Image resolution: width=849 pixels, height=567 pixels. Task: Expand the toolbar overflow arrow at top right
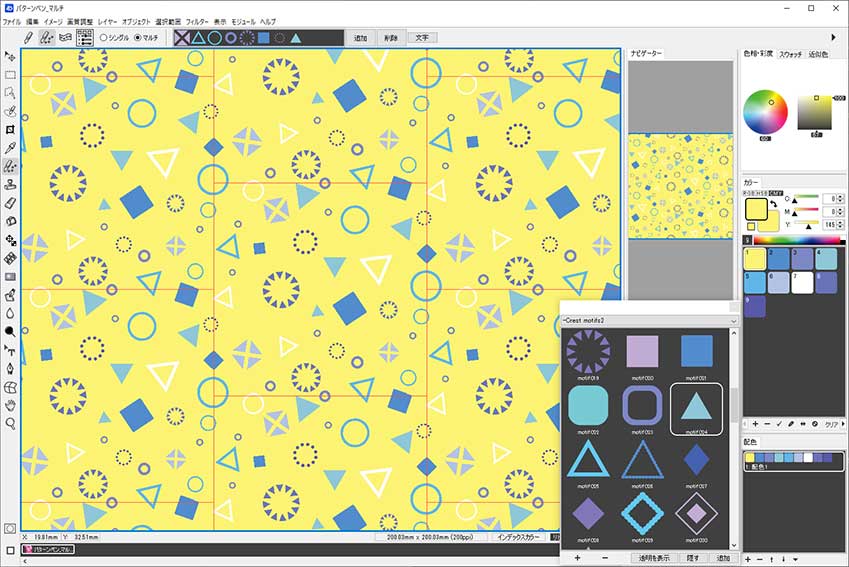pos(833,37)
